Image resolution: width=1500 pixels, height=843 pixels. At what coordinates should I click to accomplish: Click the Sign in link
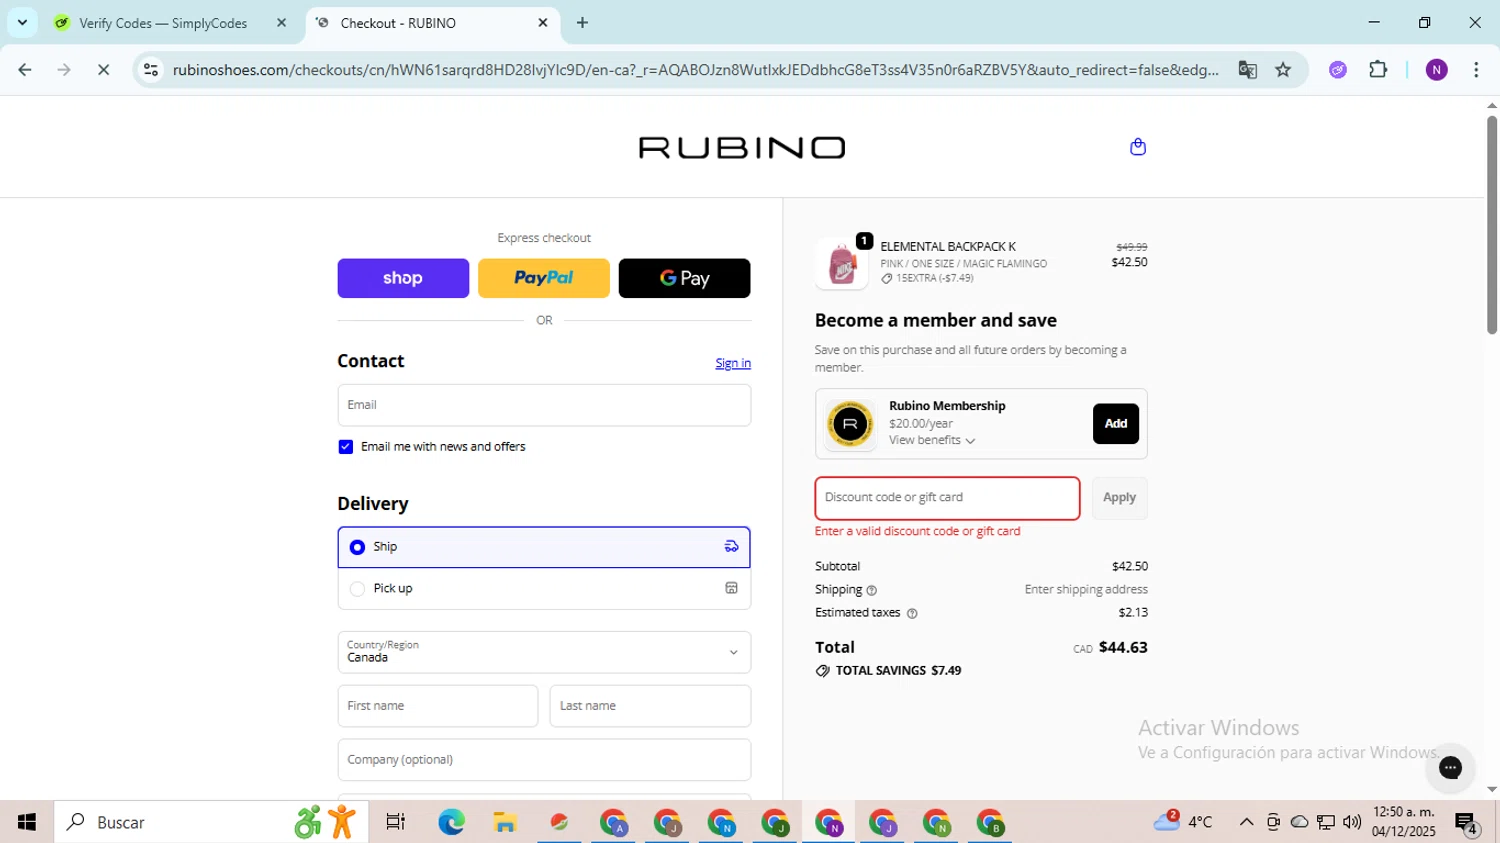point(733,363)
